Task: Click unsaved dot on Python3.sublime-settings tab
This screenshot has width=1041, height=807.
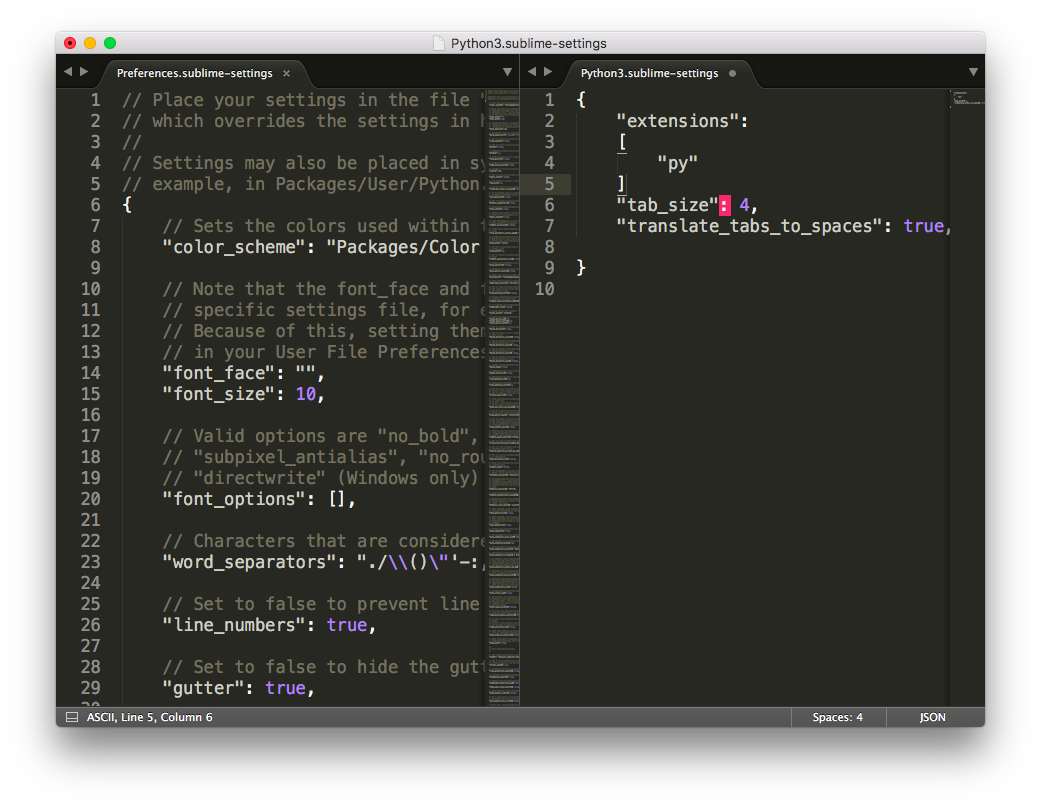Action: (732, 73)
